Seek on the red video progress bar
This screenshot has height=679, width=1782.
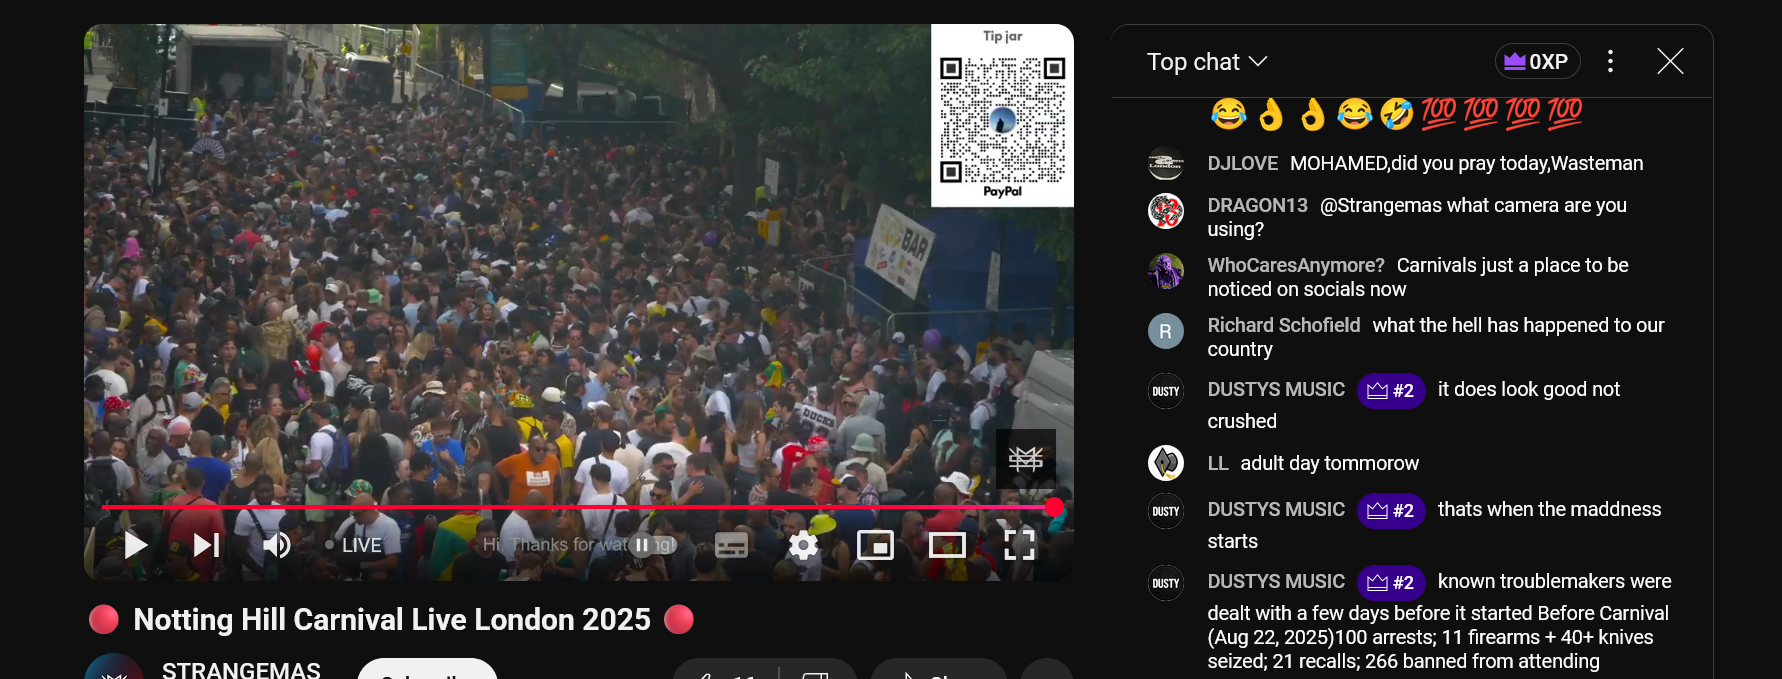click(x=578, y=507)
